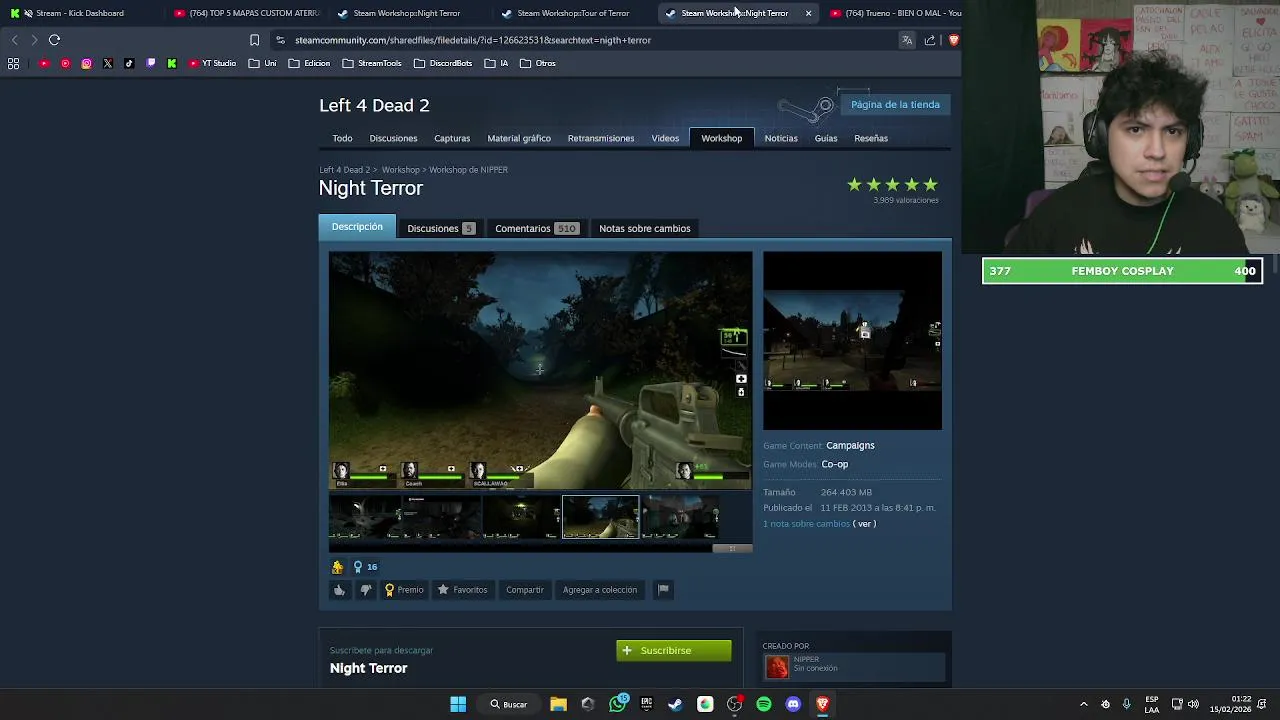Open the Campaigns game content link

tap(850, 446)
